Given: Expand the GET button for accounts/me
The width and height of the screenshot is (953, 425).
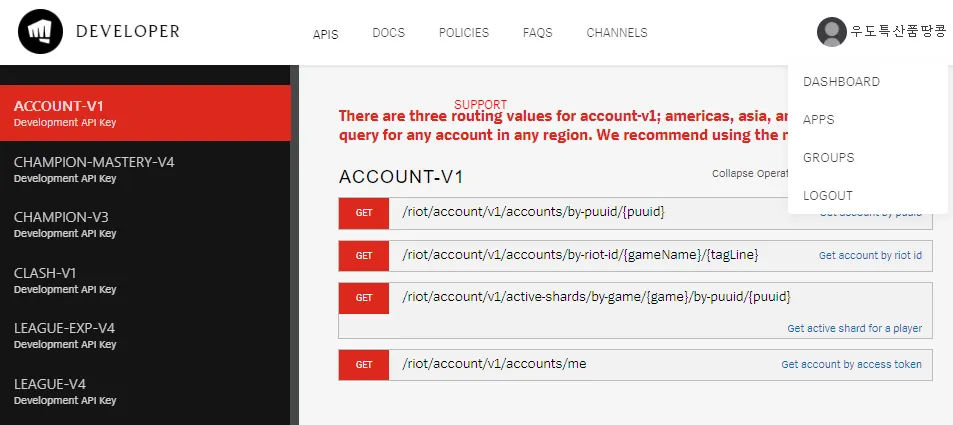Looking at the screenshot, I should coord(363,365).
